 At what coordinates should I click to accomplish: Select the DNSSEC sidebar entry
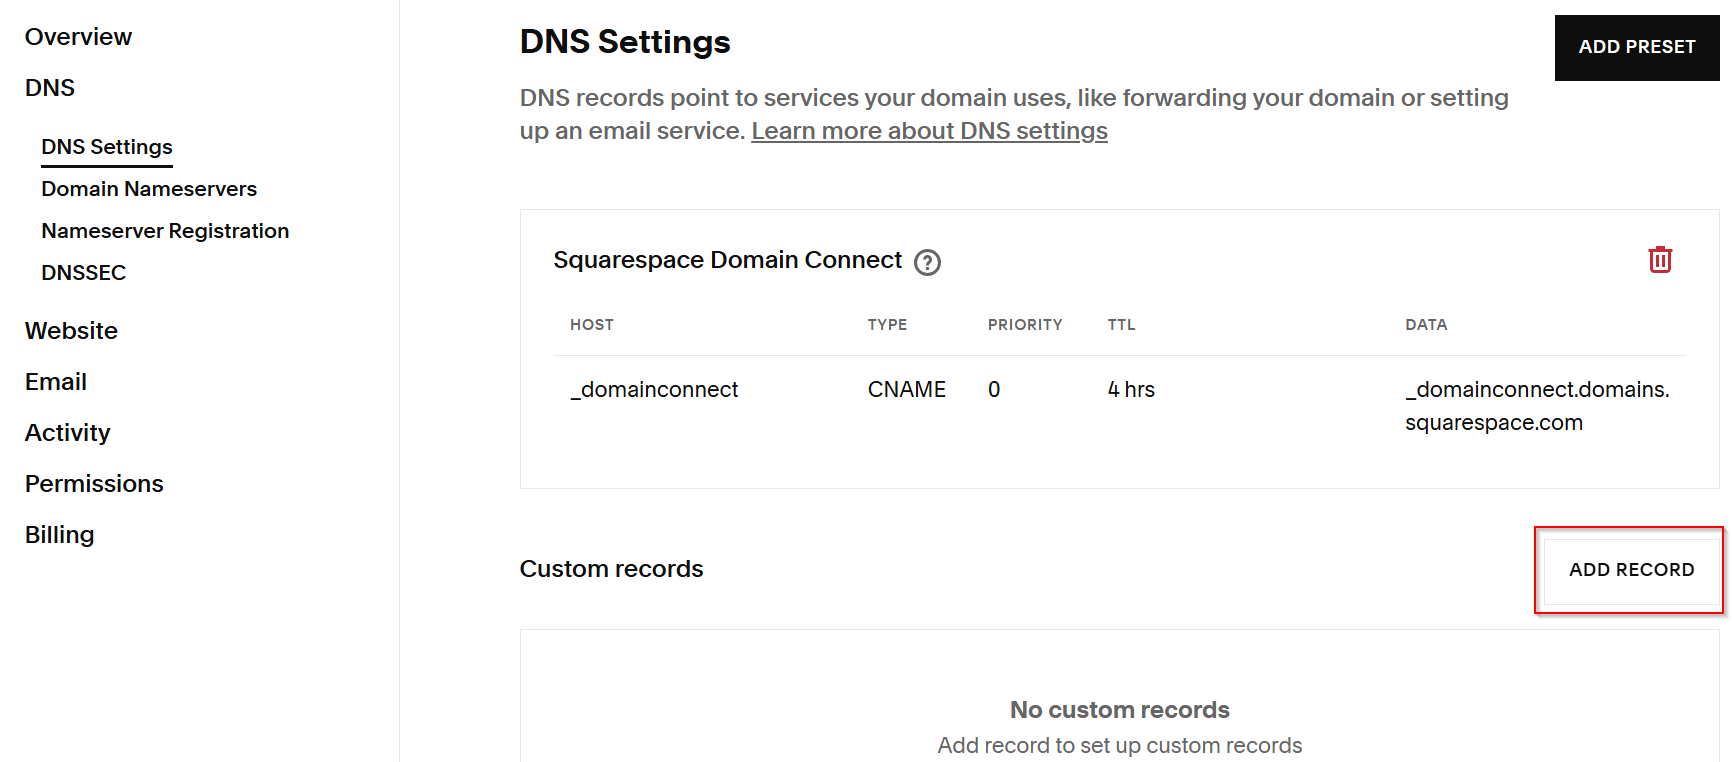pyautogui.click(x=84, y=273)
